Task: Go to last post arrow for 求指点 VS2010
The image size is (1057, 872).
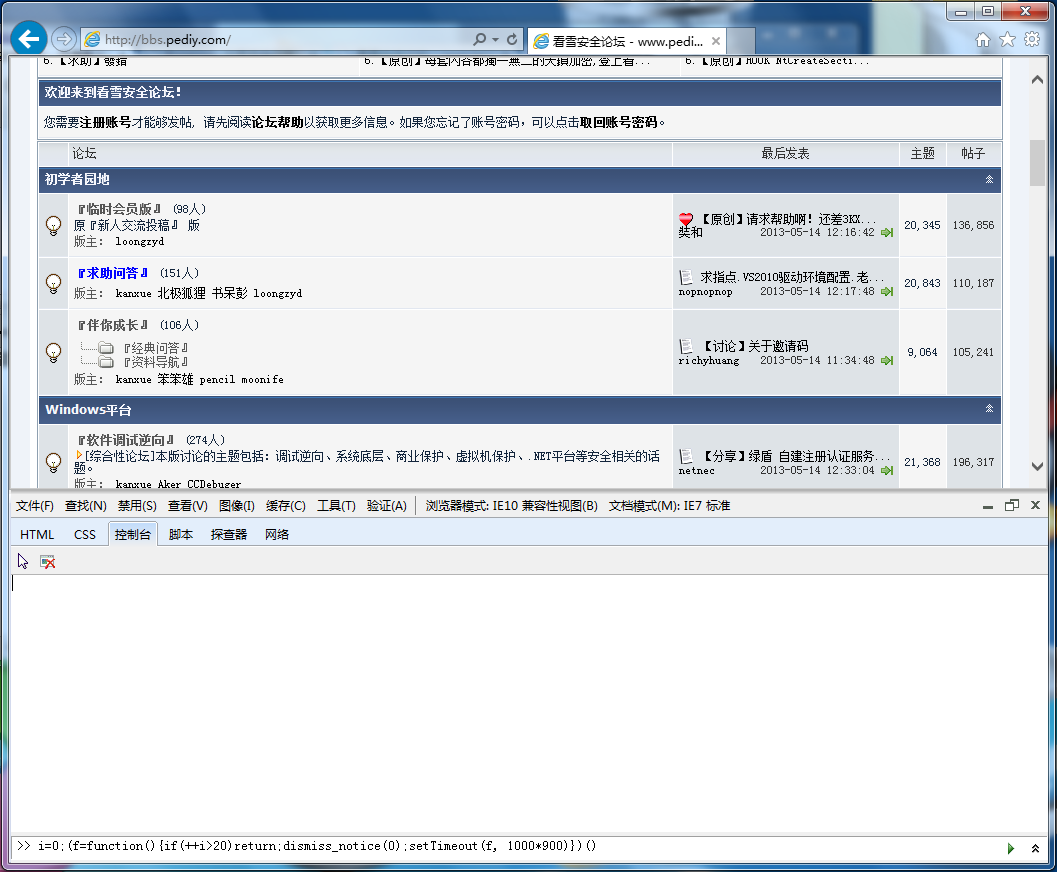Action: coord(887,292)
